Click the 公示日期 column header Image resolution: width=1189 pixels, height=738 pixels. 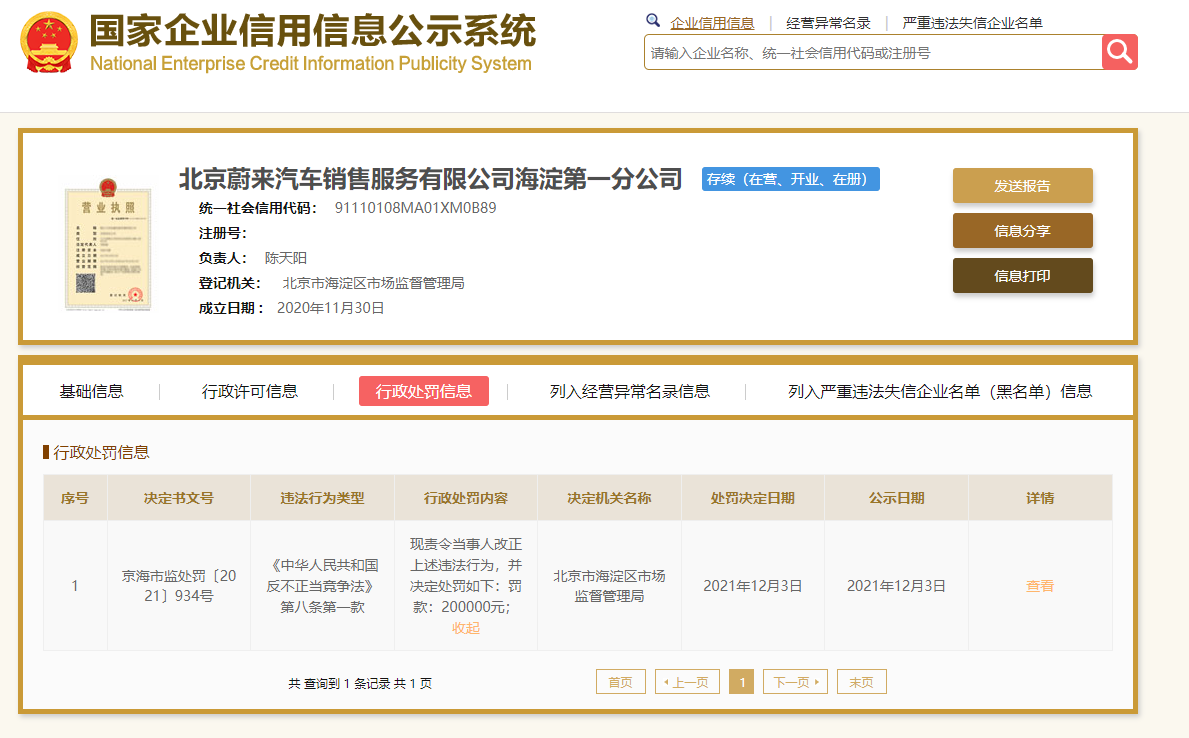[x=896, y=498]
